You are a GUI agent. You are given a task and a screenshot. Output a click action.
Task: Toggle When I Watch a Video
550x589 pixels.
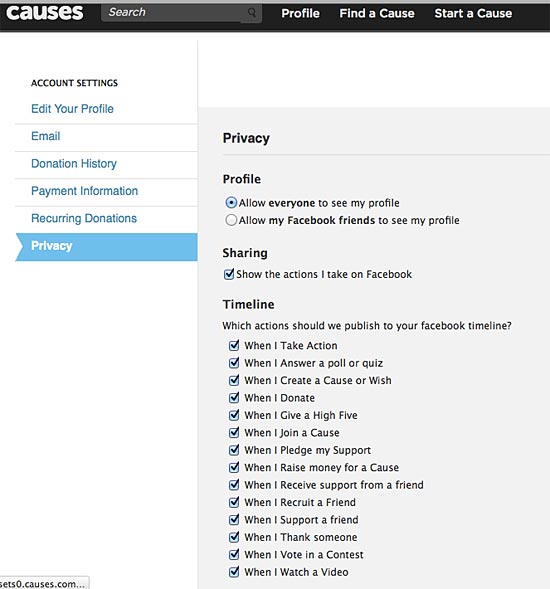tap(234, 572)
